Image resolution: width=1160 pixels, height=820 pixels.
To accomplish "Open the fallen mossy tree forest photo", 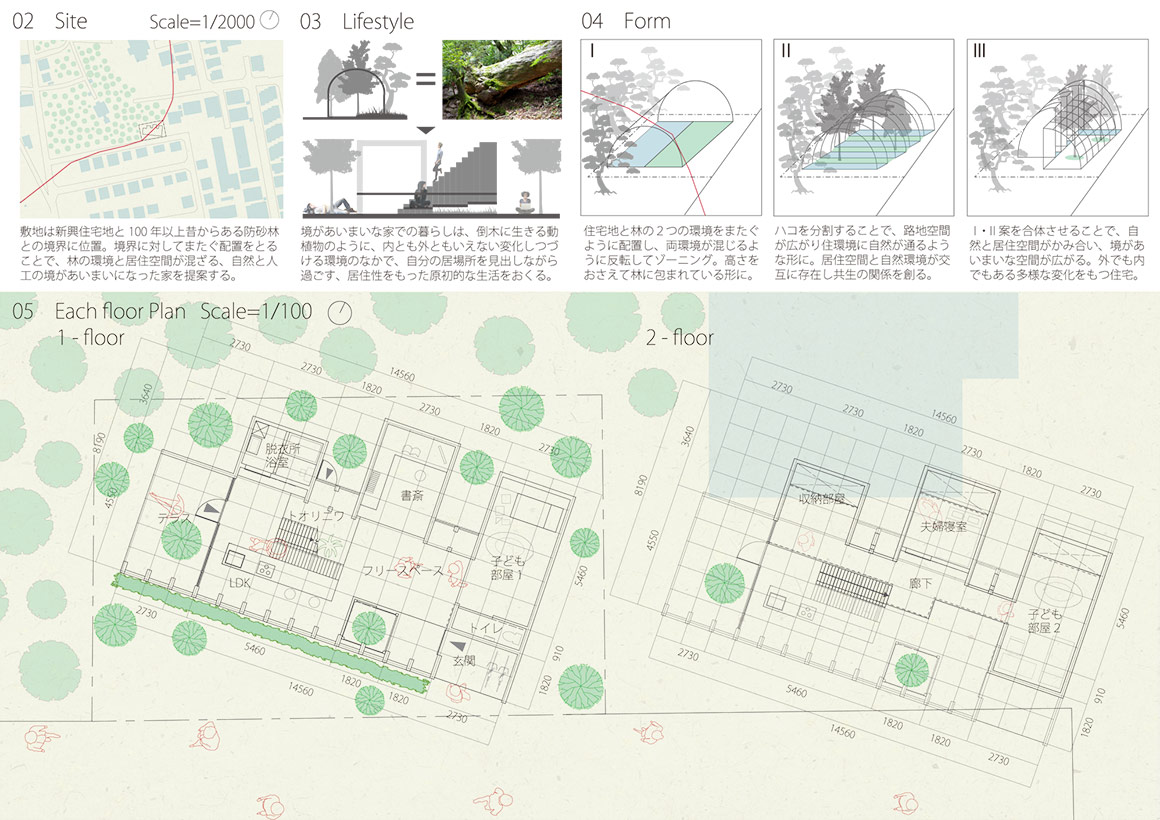I will pos(502,80).
